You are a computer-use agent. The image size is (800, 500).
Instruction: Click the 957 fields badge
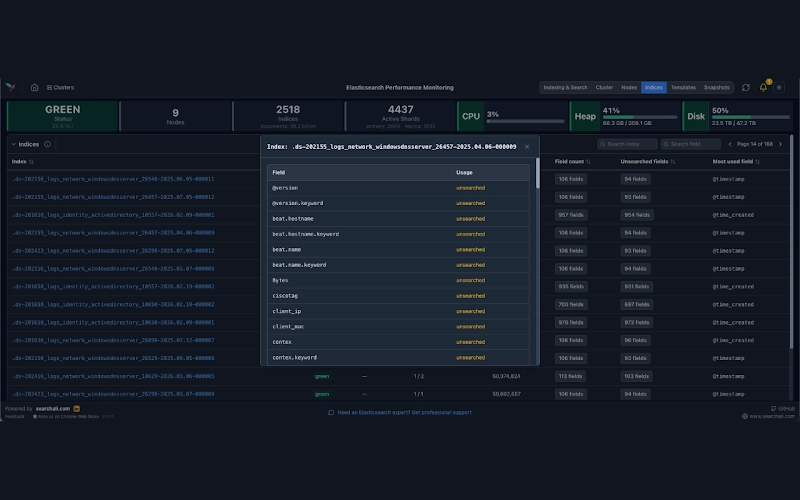pyautogui.click(x=570, y=215)
